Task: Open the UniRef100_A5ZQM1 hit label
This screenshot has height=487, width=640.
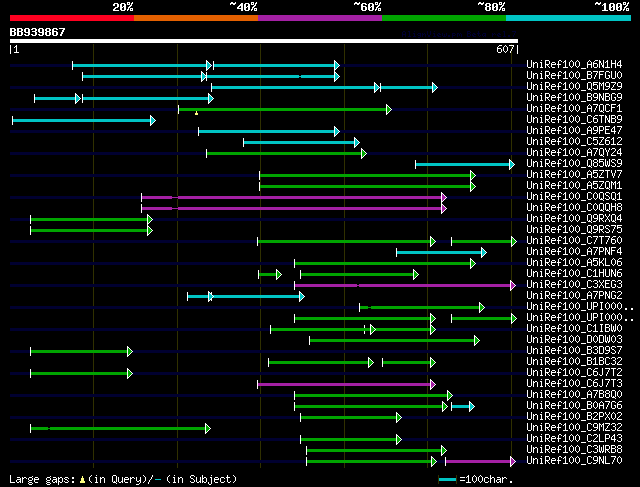Action: [x=574, y=185]
